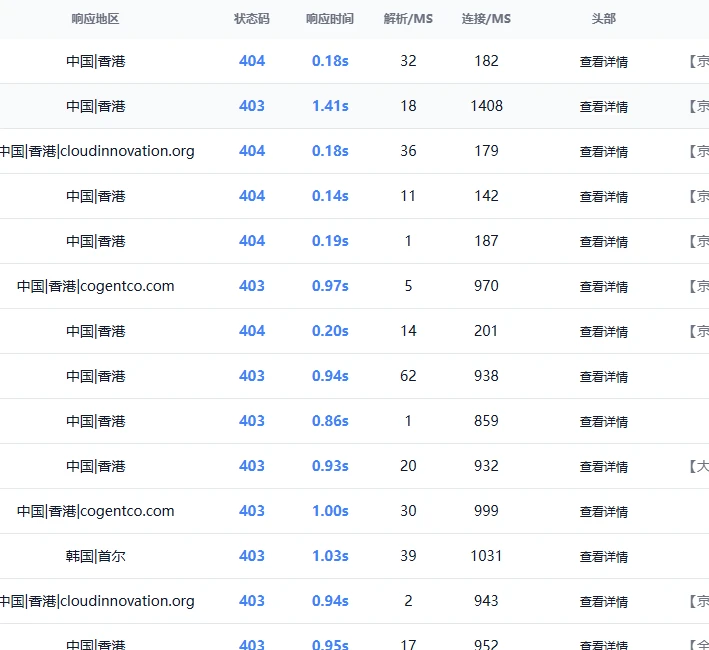709x650 pixels.
Task: Click the 响应时间 column header
Action: tap(329, 19)
